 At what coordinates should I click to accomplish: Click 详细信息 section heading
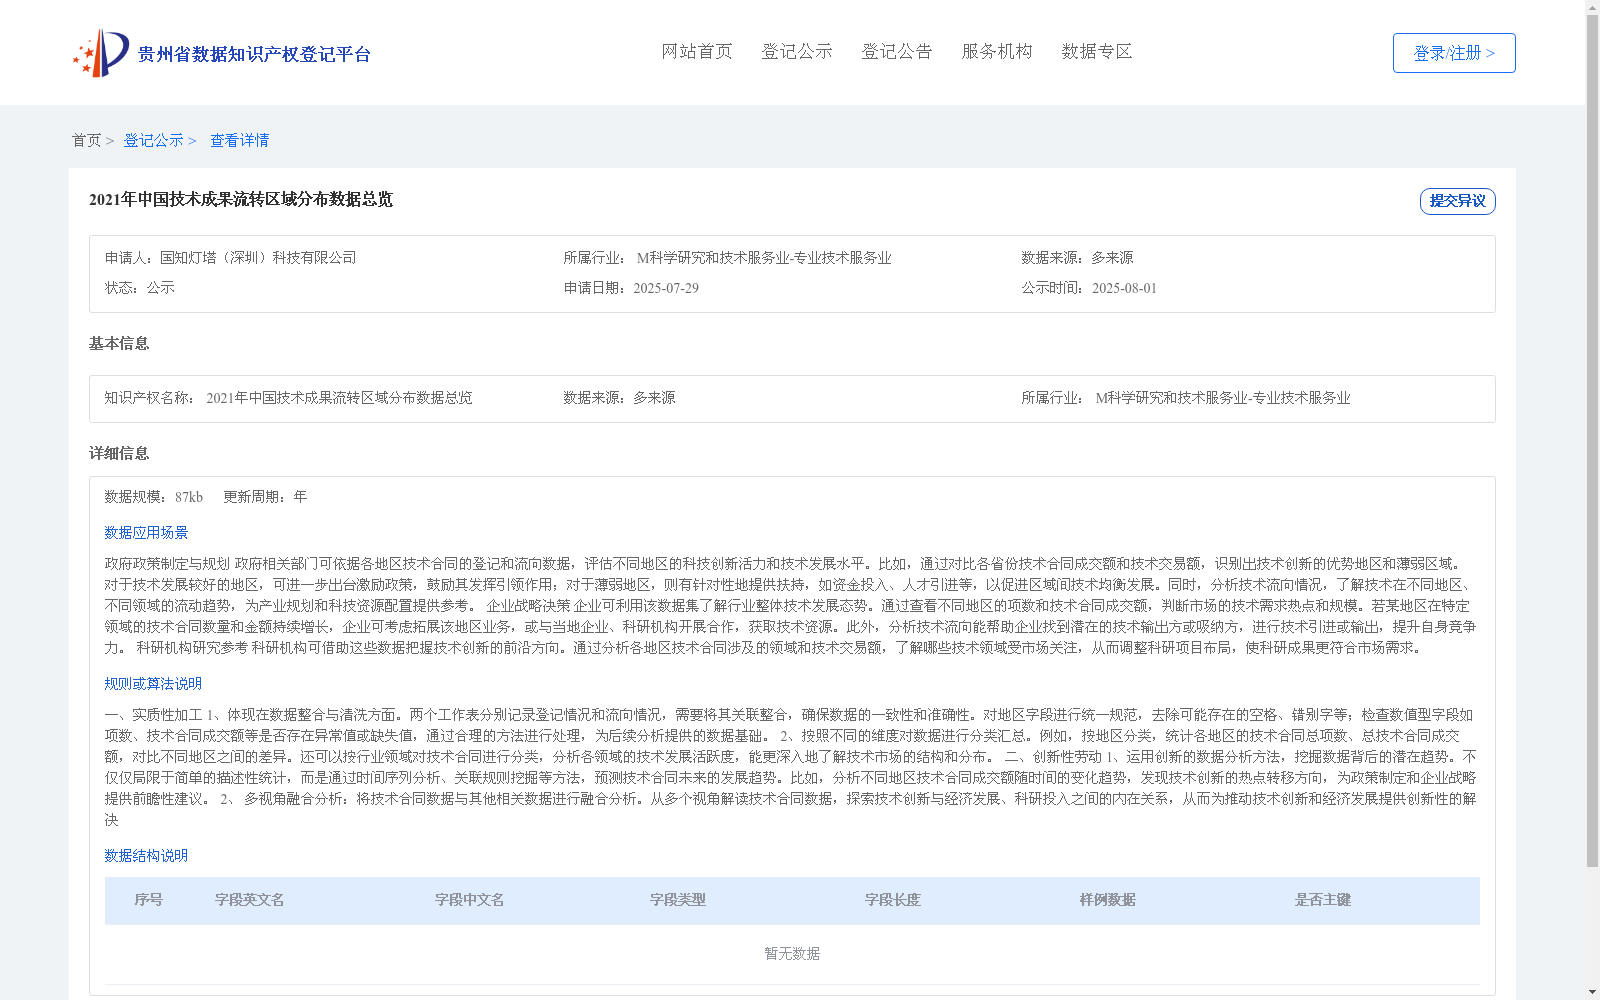click(x=119, y=454)
